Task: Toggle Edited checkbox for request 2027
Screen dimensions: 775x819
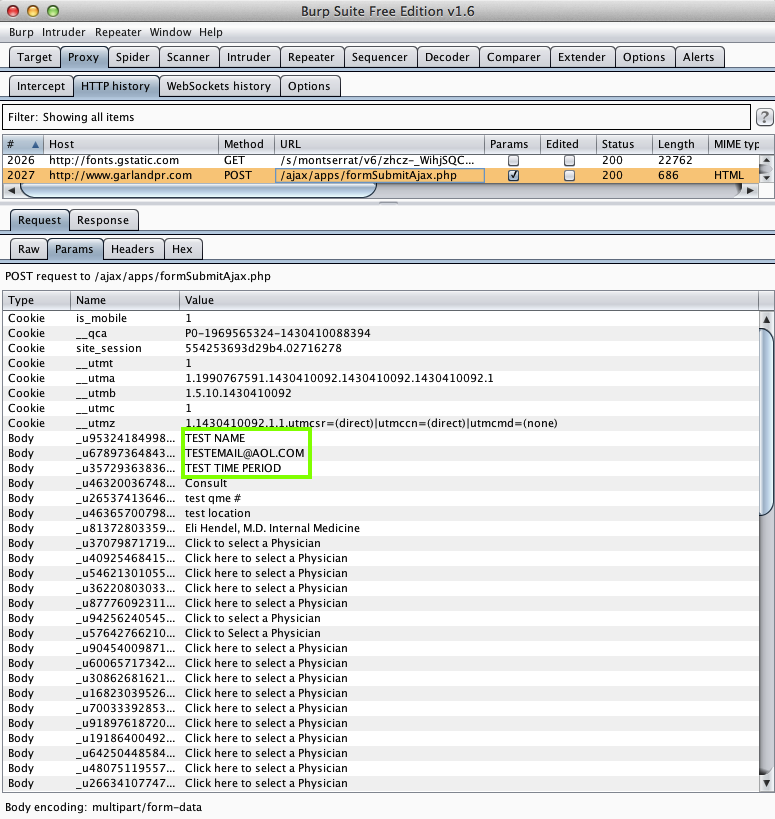Action: (x=569, y=175)
